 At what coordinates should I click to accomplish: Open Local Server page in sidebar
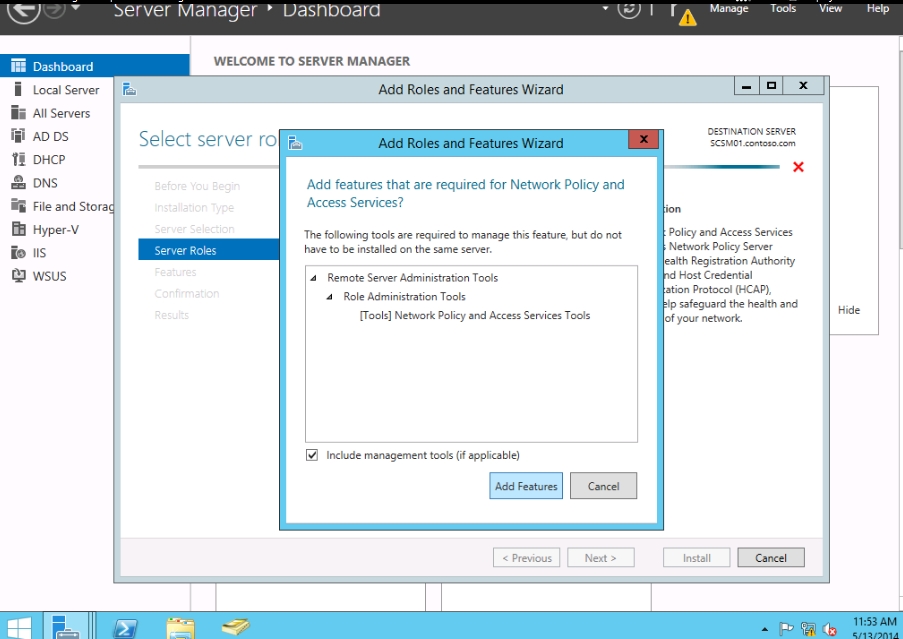(66, 90)
